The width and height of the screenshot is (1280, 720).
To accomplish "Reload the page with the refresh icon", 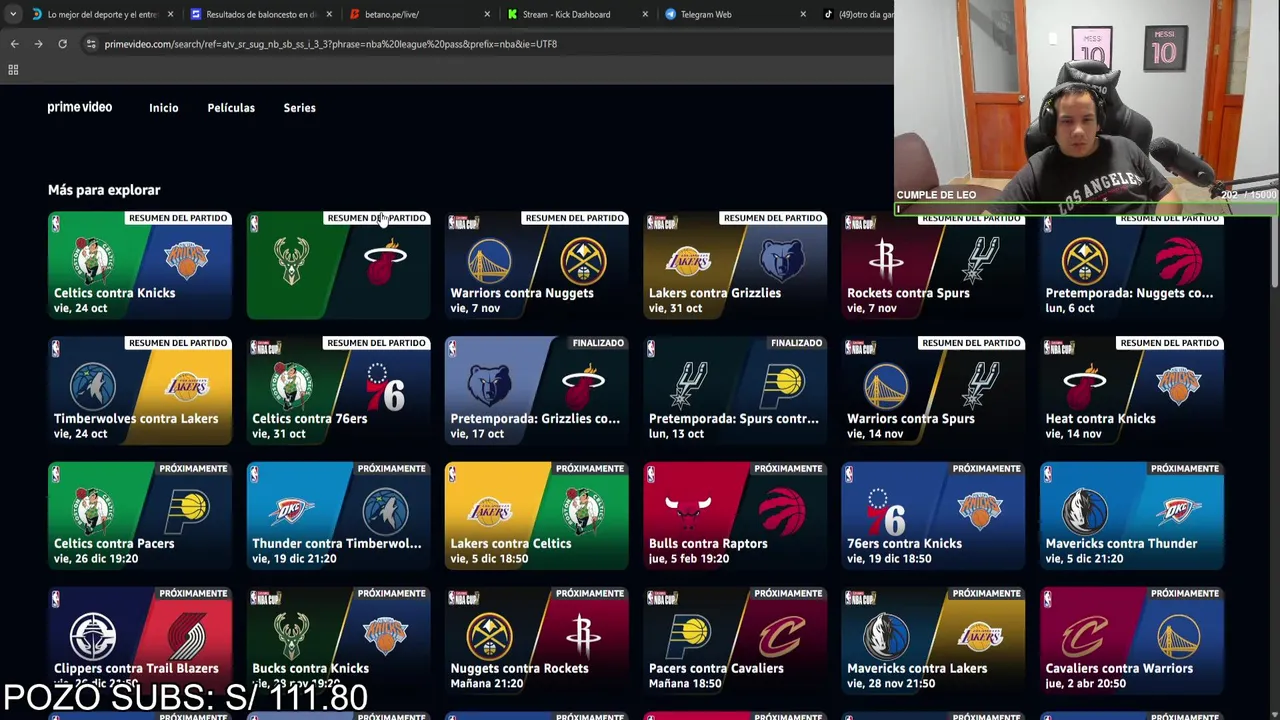I will point(62,44).
